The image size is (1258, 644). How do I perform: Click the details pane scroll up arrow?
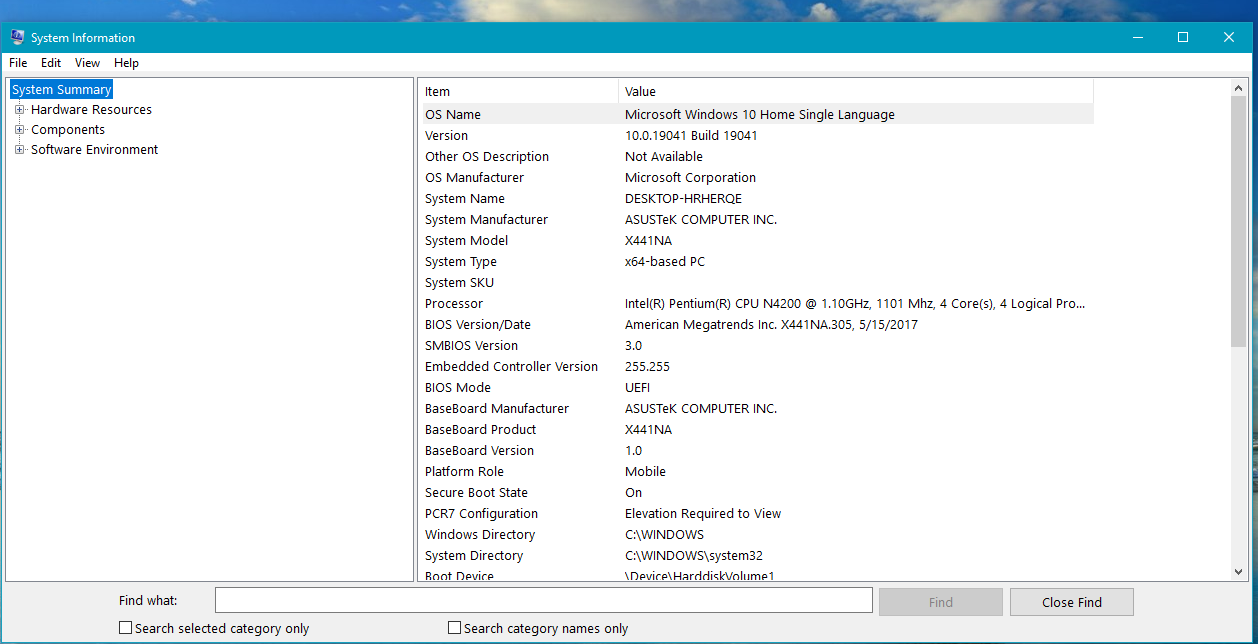click(x=1240, y=88)
